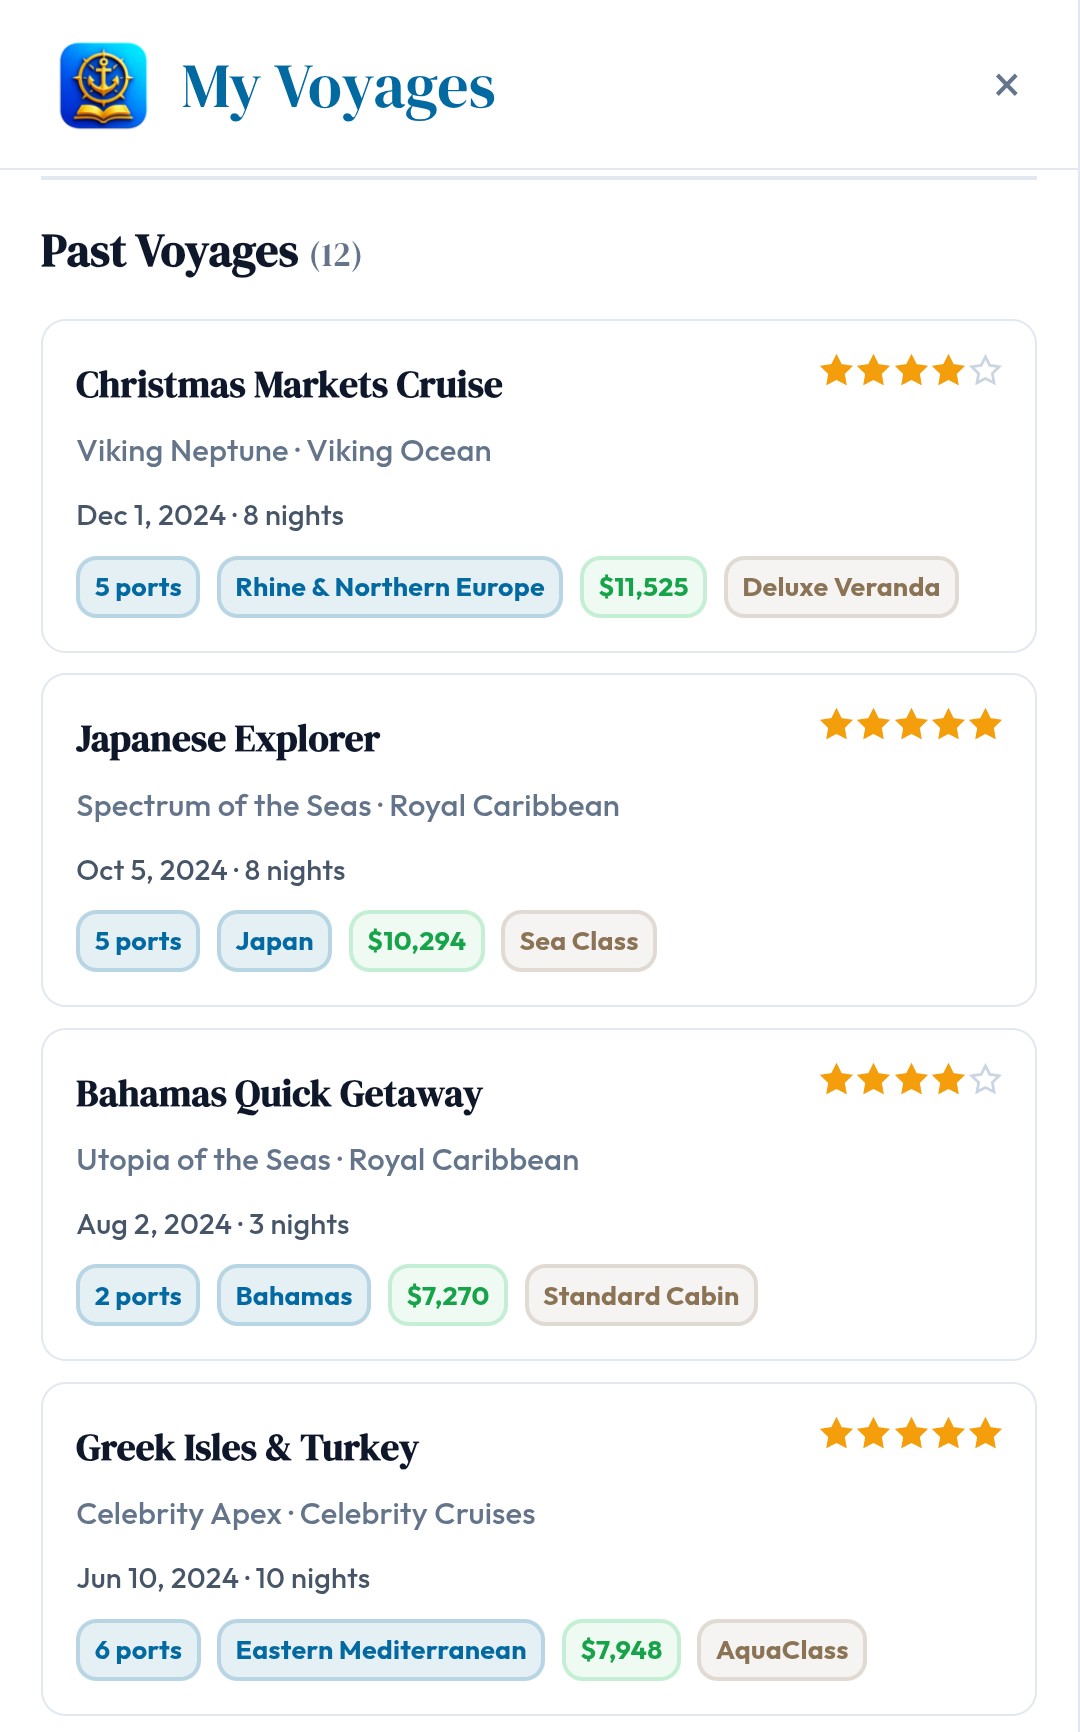This screenshot has height=1732, width=1080.
Task: Open the Japanese Explorer voyage card
Action: pos(228,740)
